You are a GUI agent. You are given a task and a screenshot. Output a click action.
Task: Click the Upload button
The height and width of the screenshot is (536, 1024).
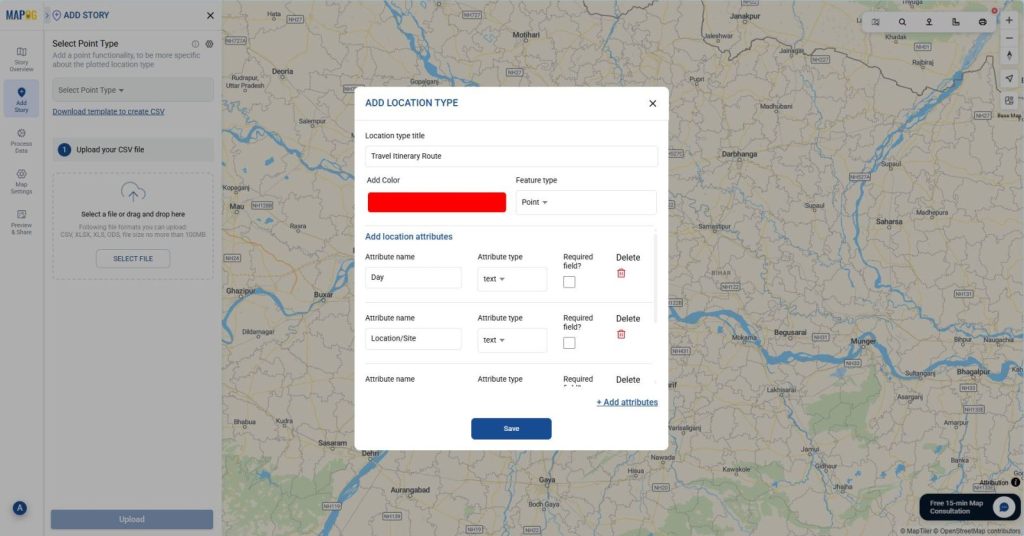coord(132,519)
